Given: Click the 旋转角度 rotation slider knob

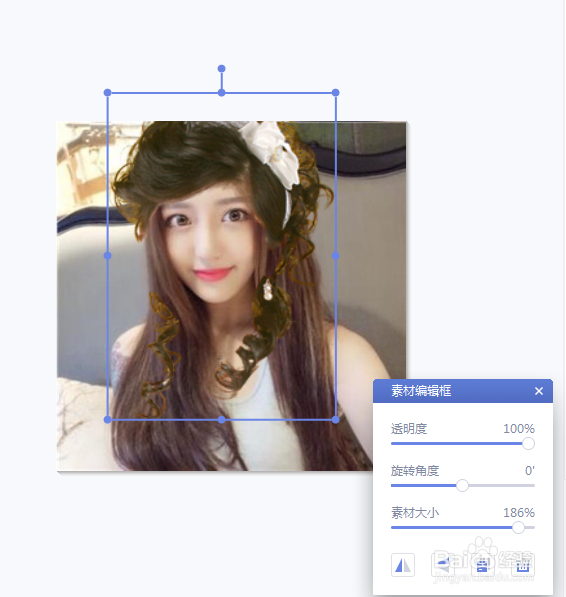Looking at the screenshot, I should click(x=462, y=485).
